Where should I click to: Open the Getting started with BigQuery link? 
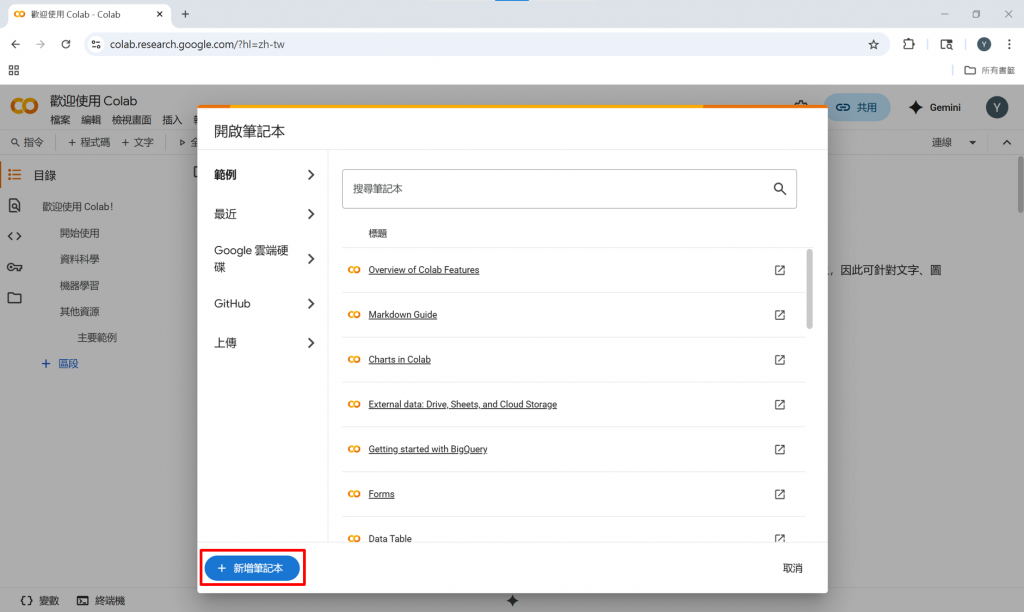pyautogui.click(x=428, y=449)
